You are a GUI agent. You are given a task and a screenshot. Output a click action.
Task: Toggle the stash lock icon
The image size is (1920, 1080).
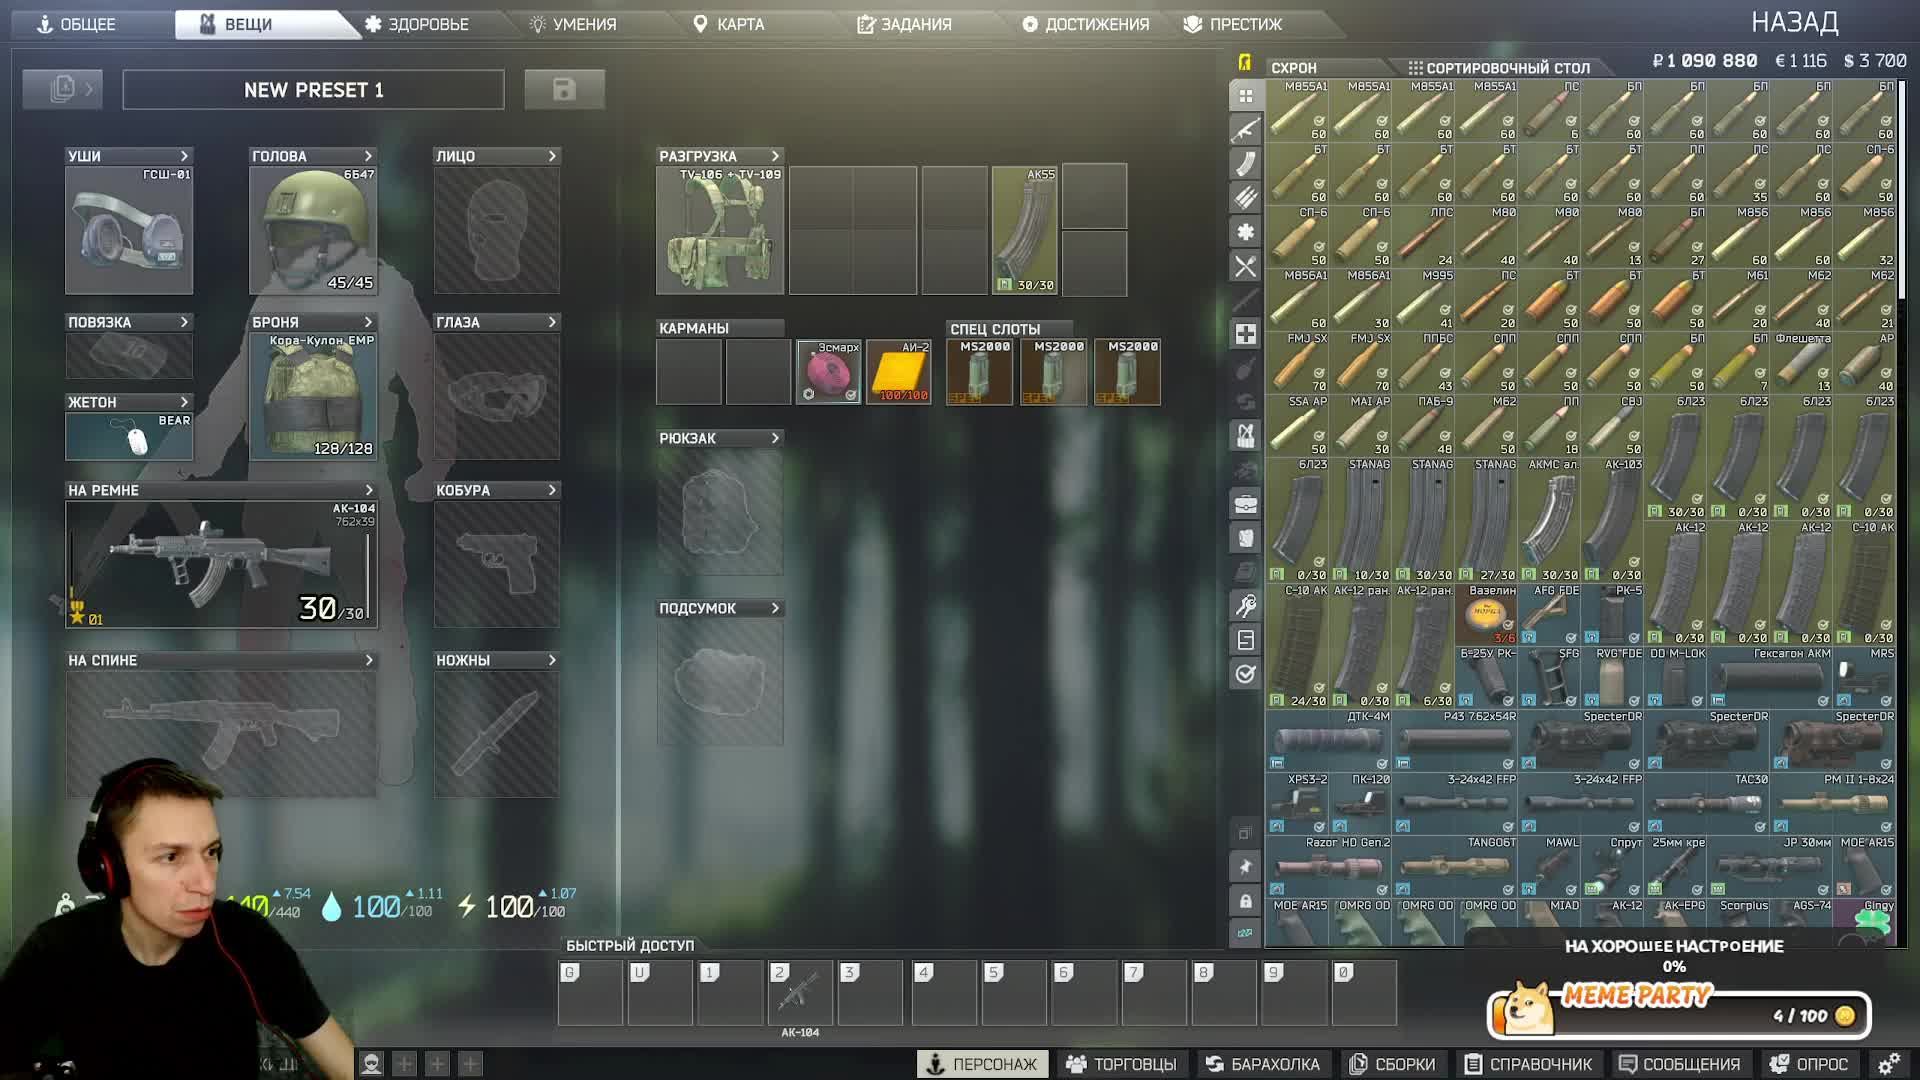(x=1245, y=901)
